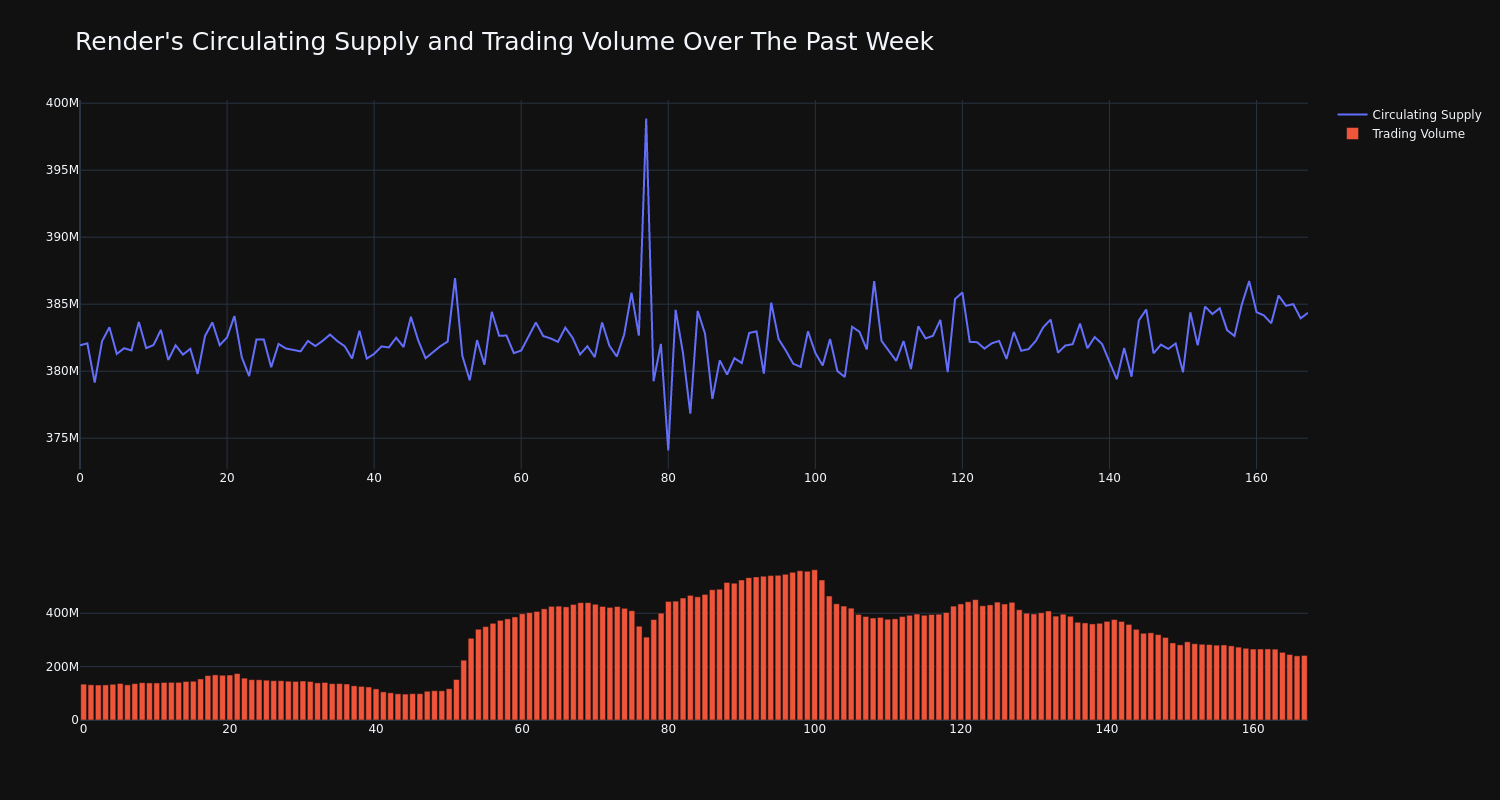Select the chart title text
The width and height of the screenshot is (1500, 800).
coord(504,42)
